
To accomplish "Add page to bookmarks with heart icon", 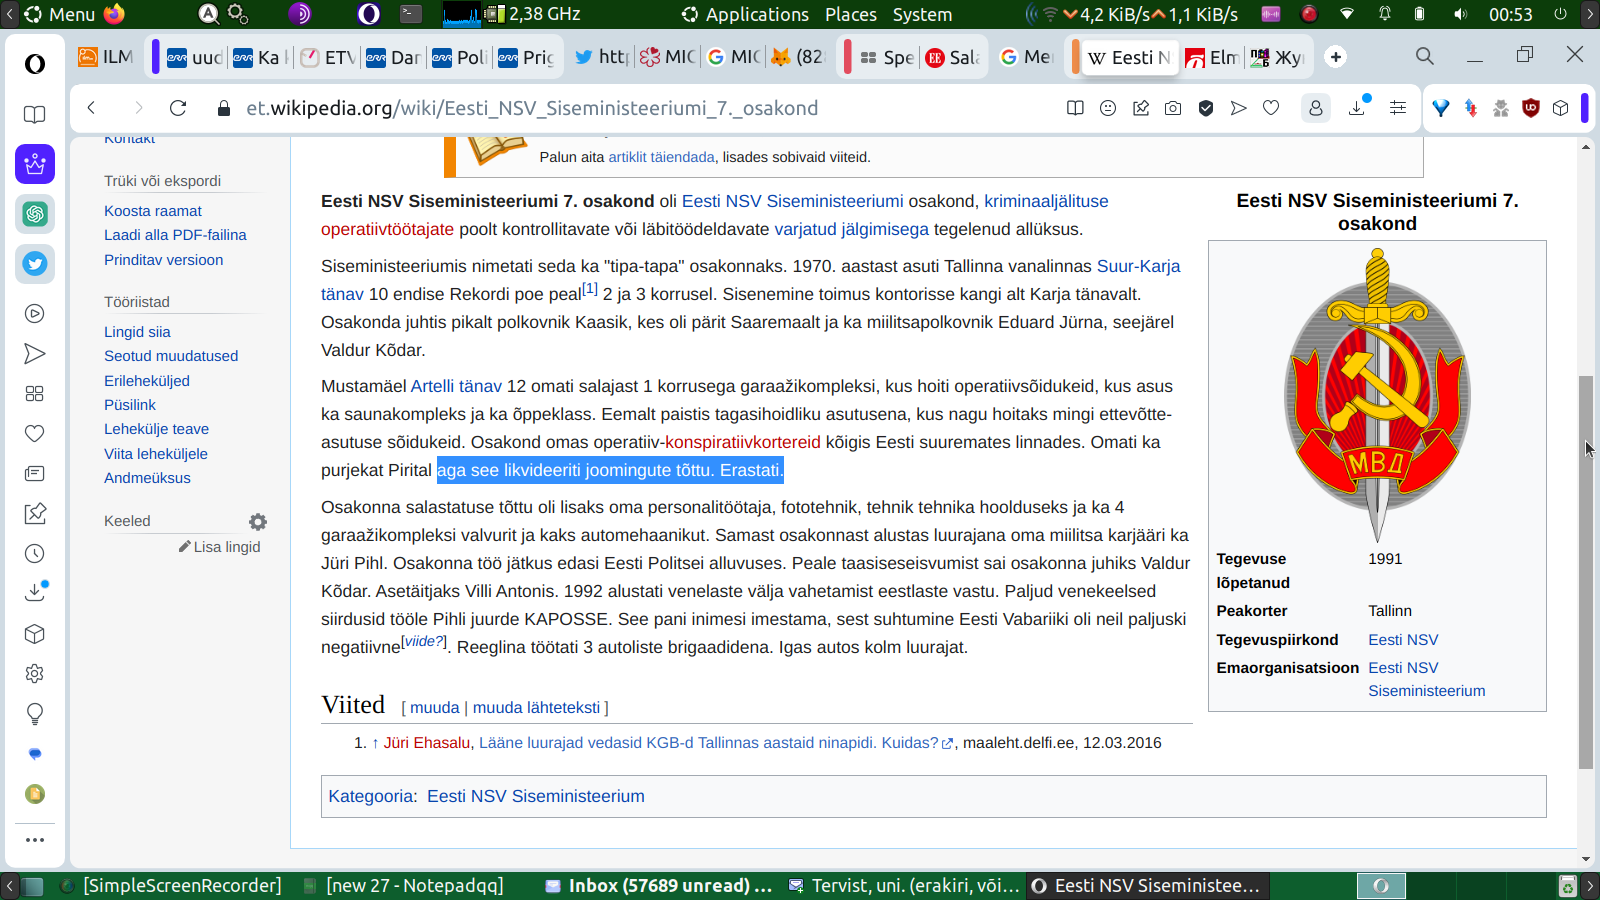I will 1271,108.
